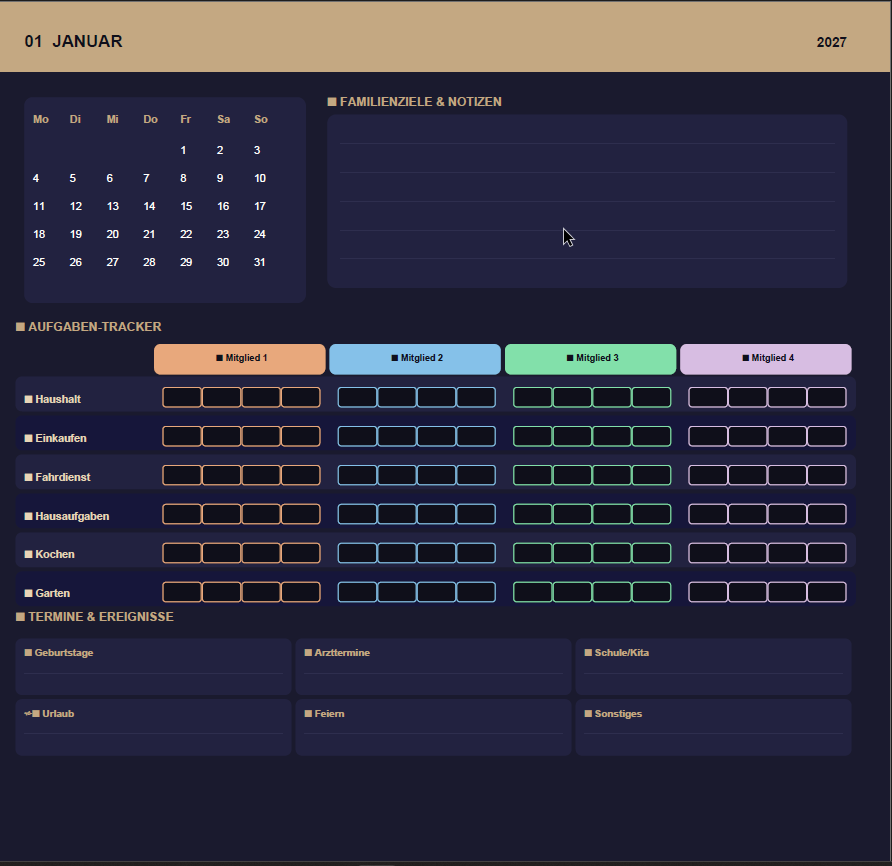Click the icon in front of Urlaub
This screenshot has height=866, width=892.
point(32,714)
